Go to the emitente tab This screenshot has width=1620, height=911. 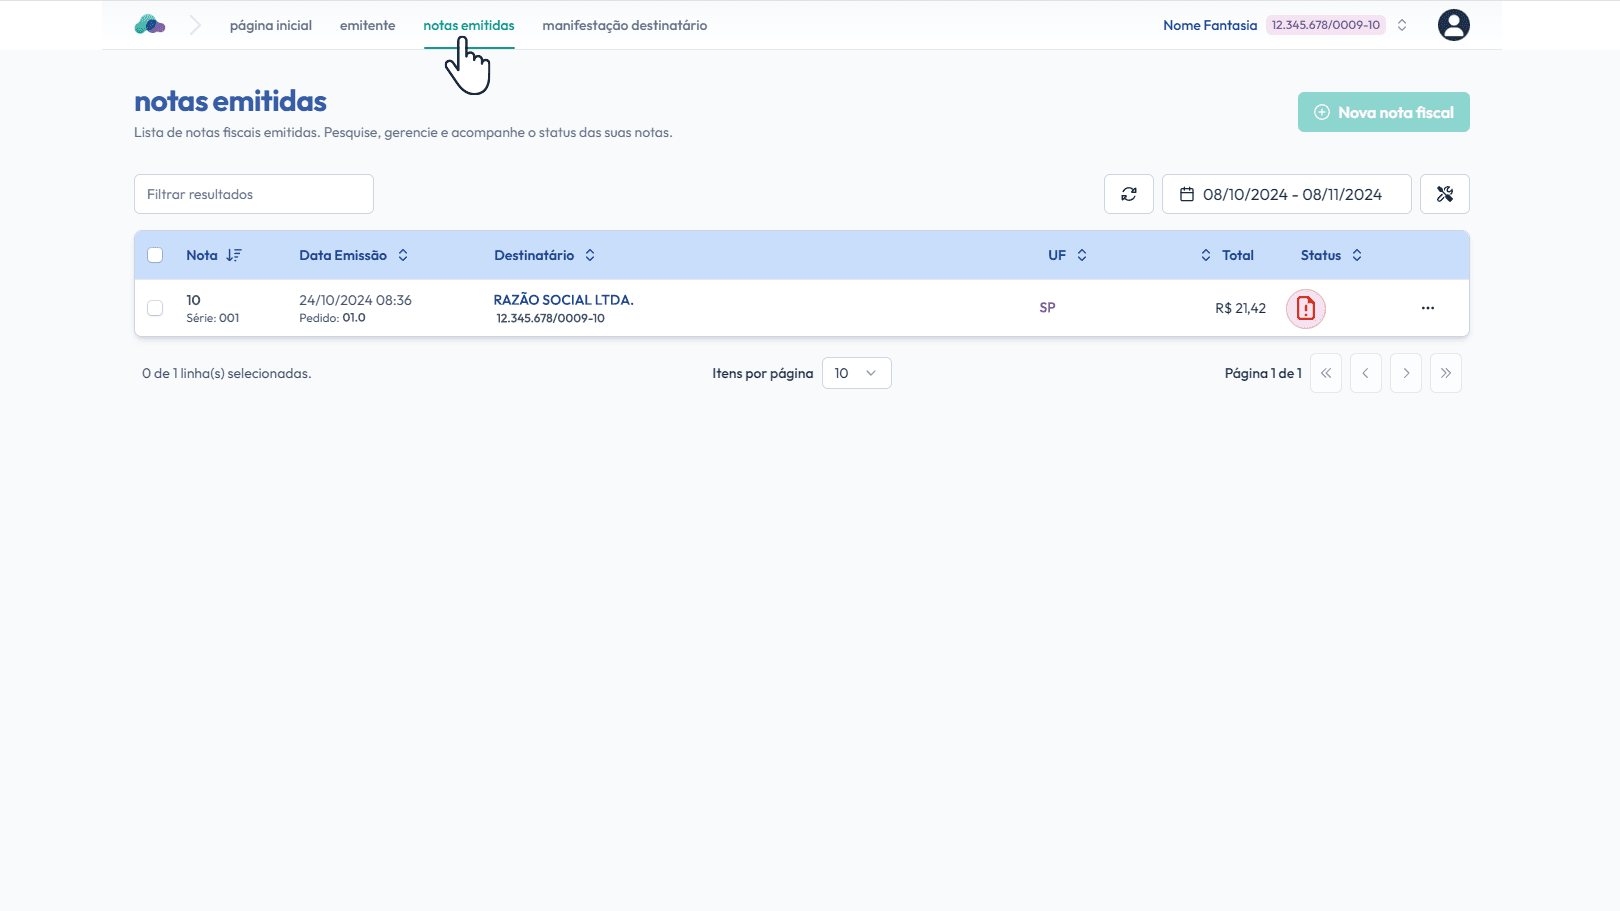click(x=367, y=25)
